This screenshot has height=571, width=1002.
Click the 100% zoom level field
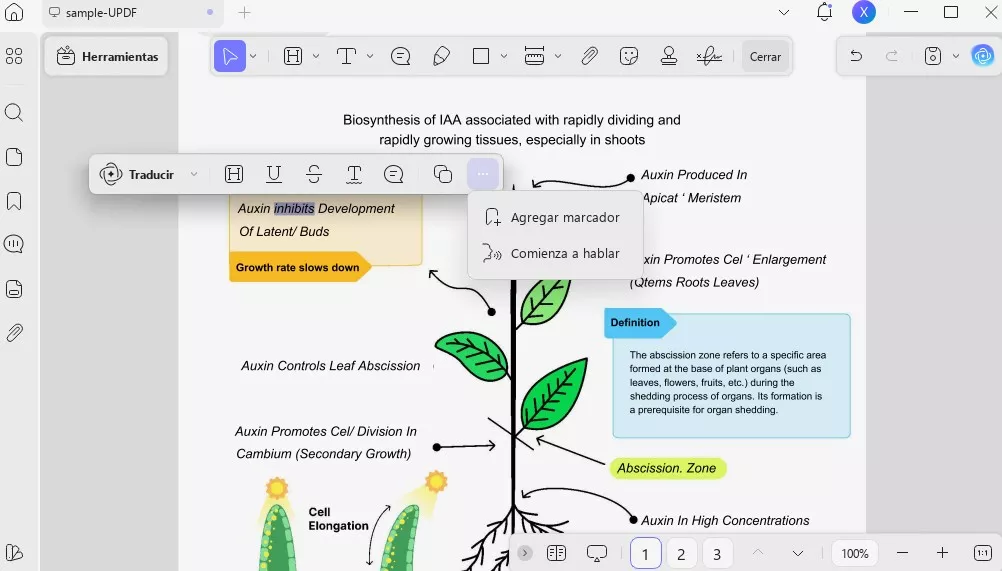(854, 553)
